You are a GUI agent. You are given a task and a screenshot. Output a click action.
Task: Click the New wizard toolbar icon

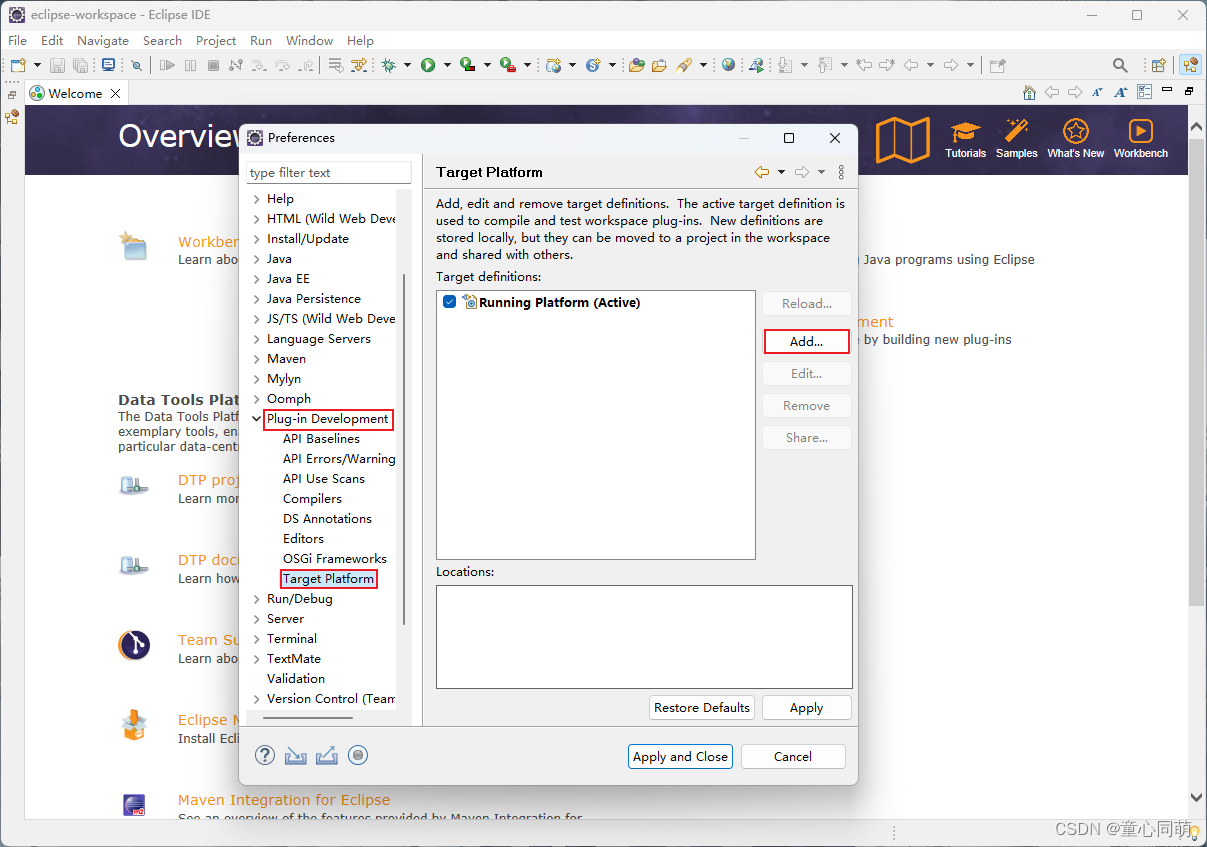17,66
